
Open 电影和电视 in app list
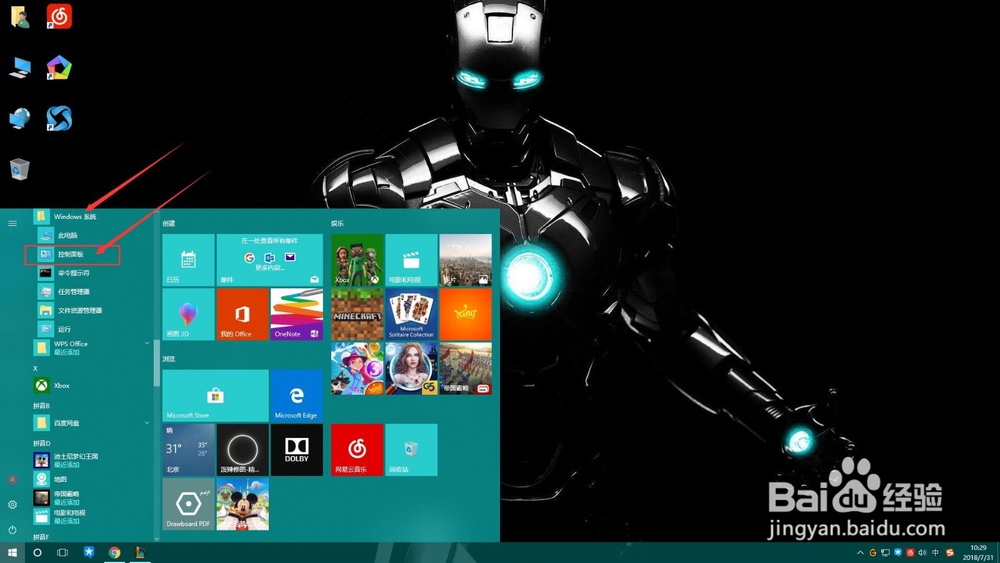click(69, 516)
